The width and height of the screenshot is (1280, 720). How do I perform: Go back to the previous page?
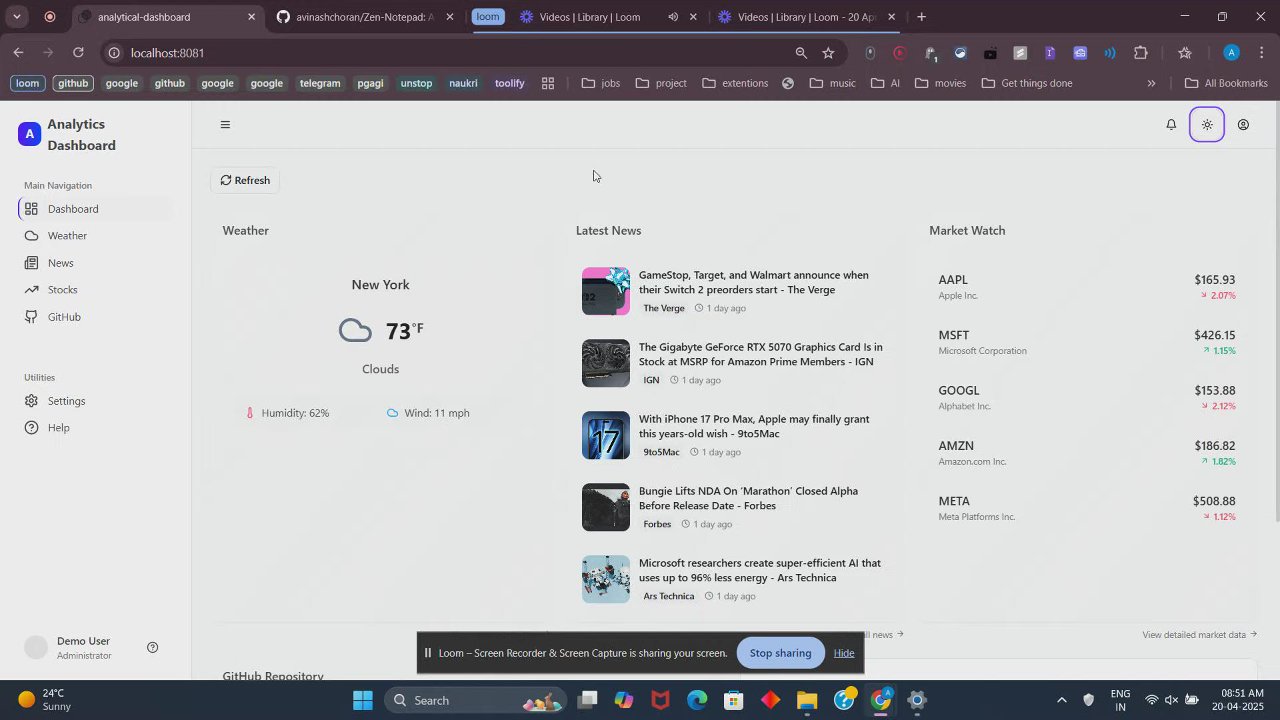(18, 53)
